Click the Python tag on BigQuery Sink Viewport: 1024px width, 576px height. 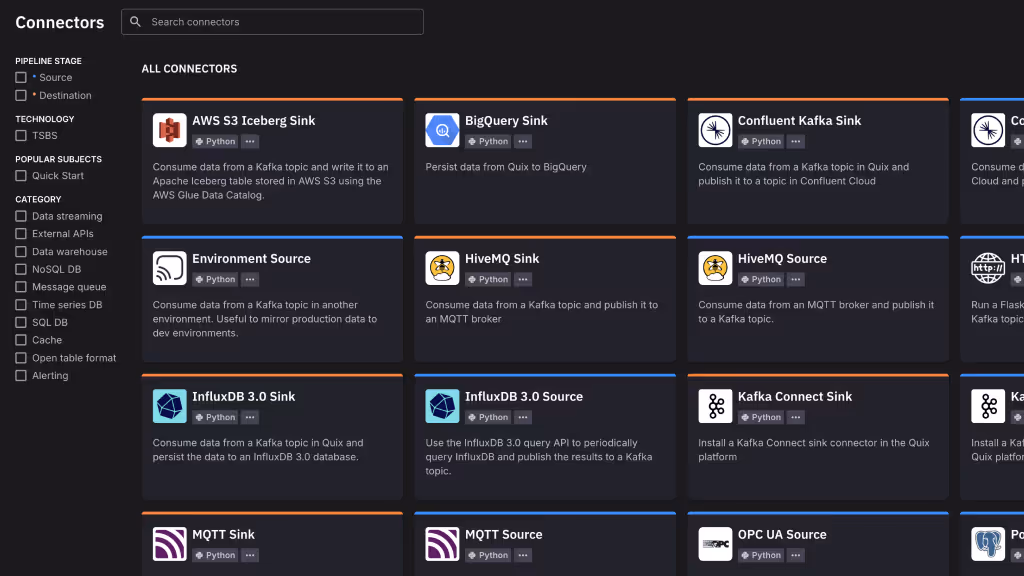(488, 141)
